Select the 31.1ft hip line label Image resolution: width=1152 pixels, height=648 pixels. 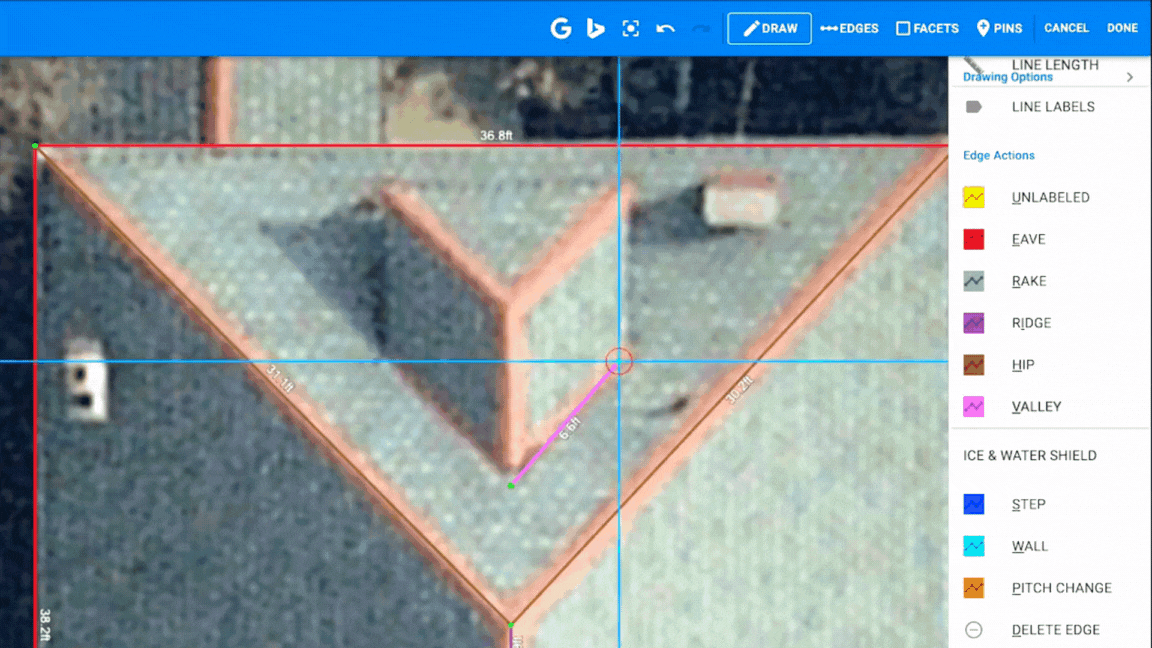(280, 378)
